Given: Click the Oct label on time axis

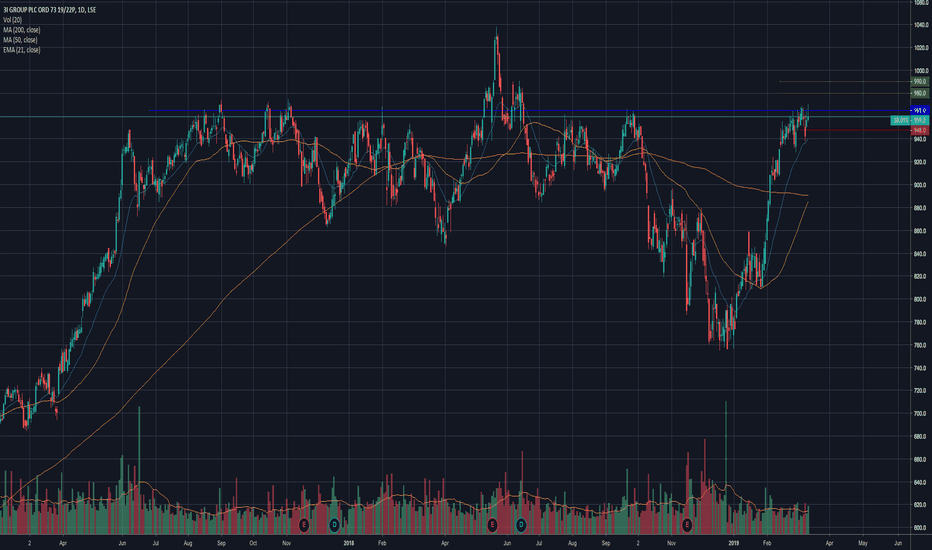Looking at the screenshot, I should (x=253, y=543).
